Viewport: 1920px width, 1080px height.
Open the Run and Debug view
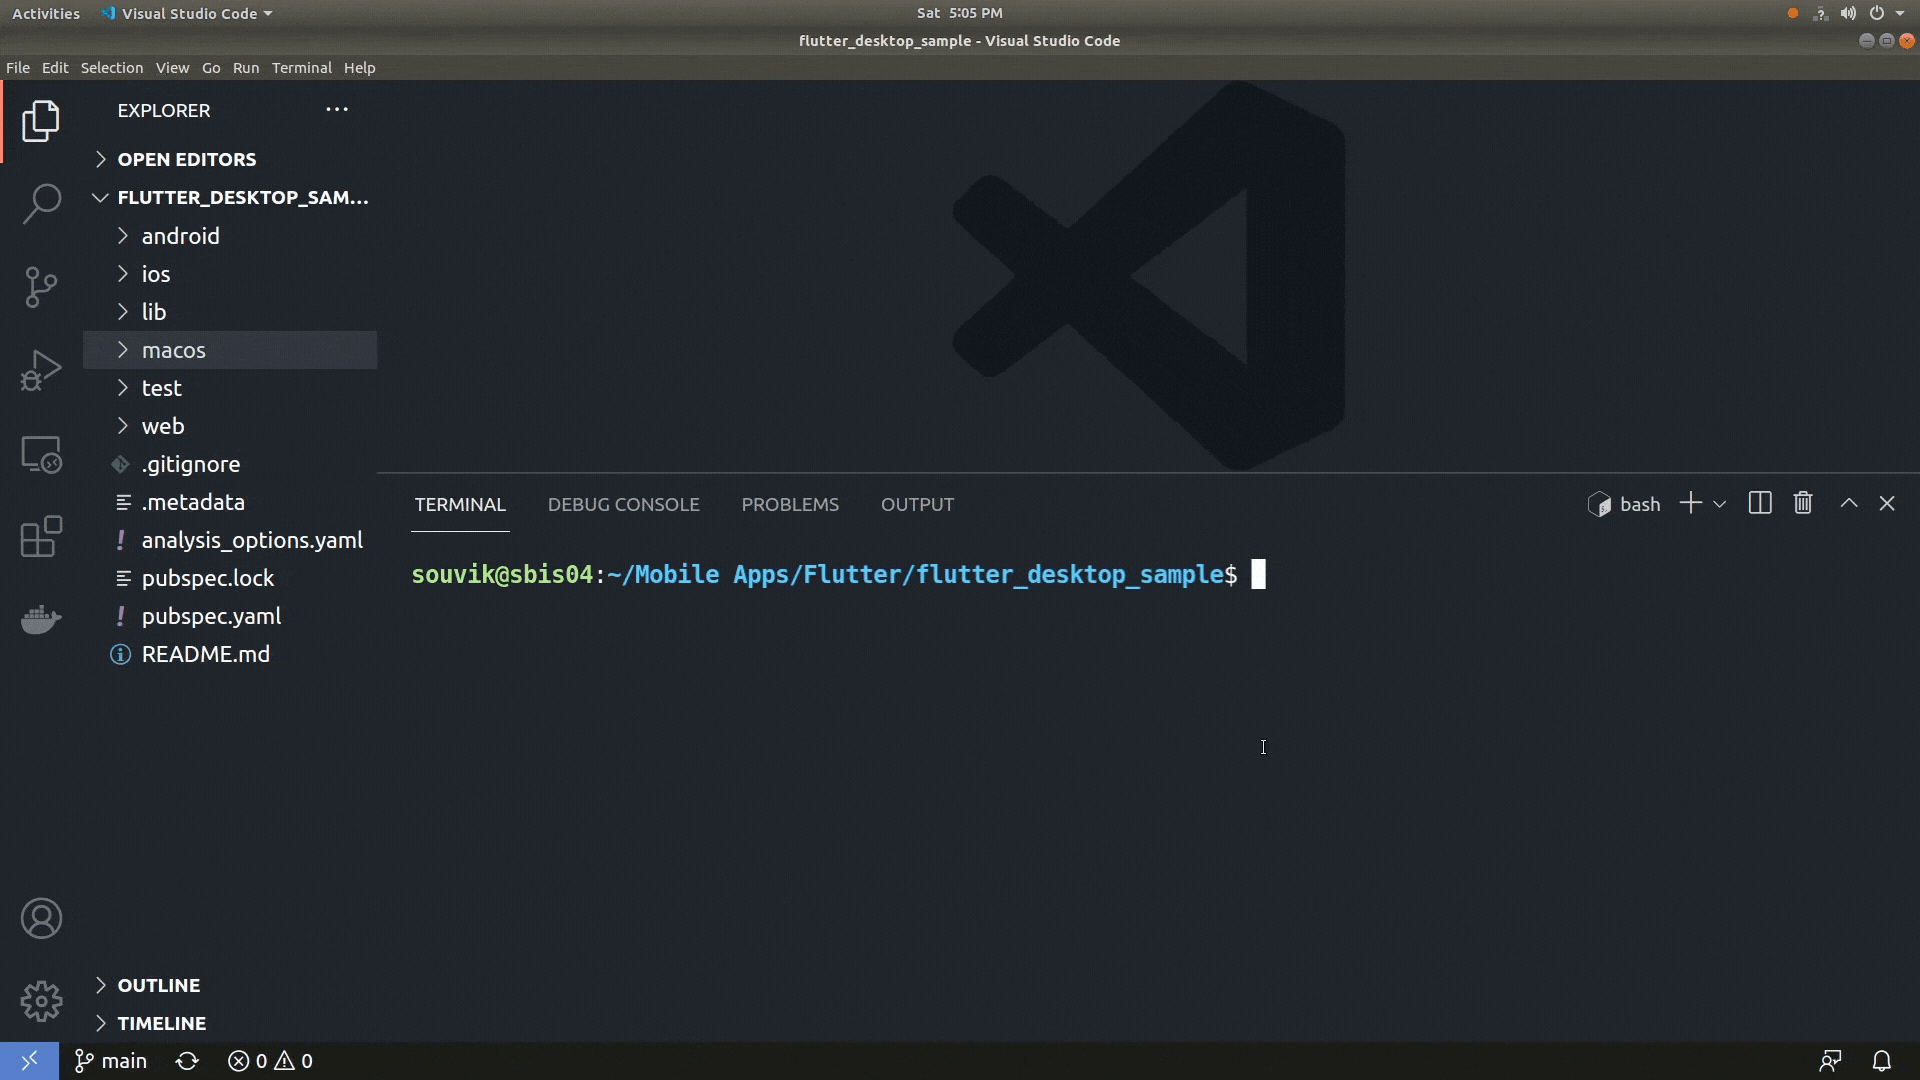pos(41,370)
